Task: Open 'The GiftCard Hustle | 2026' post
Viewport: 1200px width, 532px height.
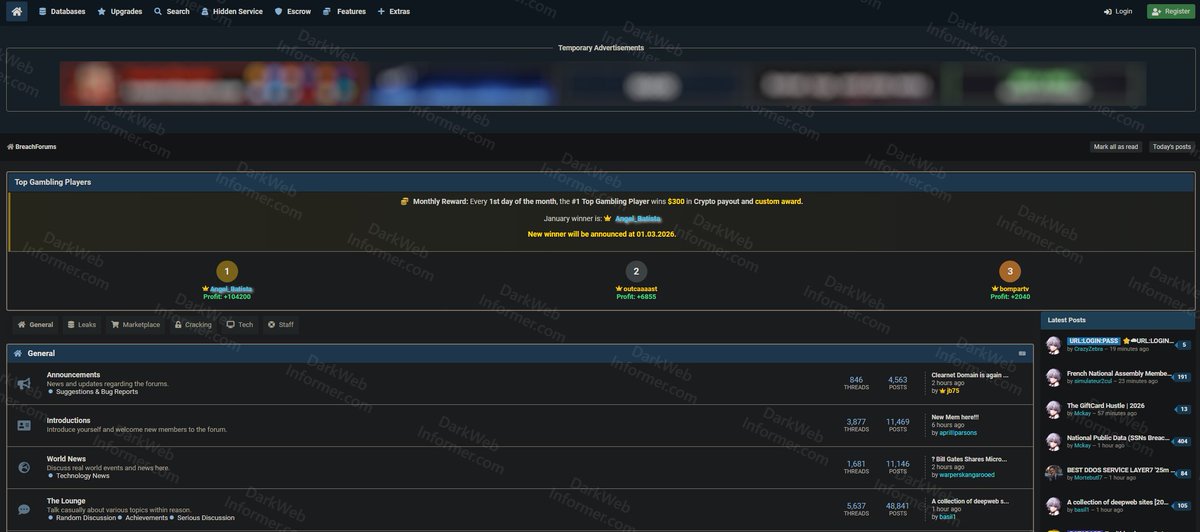Action: click(1105, 405)
